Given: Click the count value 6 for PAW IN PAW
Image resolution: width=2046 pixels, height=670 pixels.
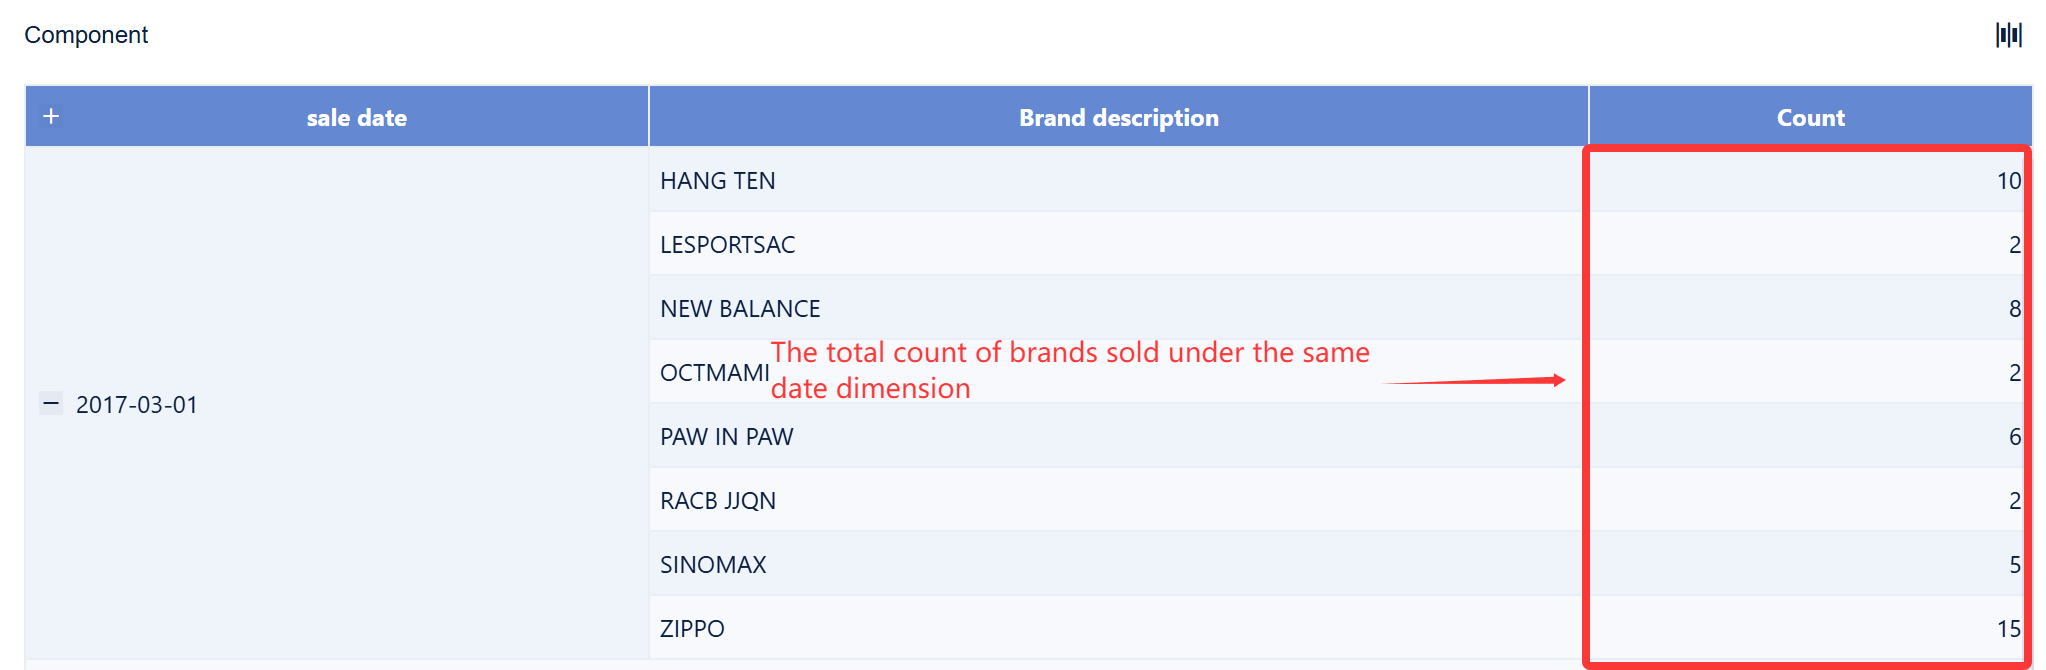Looking at the screenshot, I should click(x=2014, y=437).
